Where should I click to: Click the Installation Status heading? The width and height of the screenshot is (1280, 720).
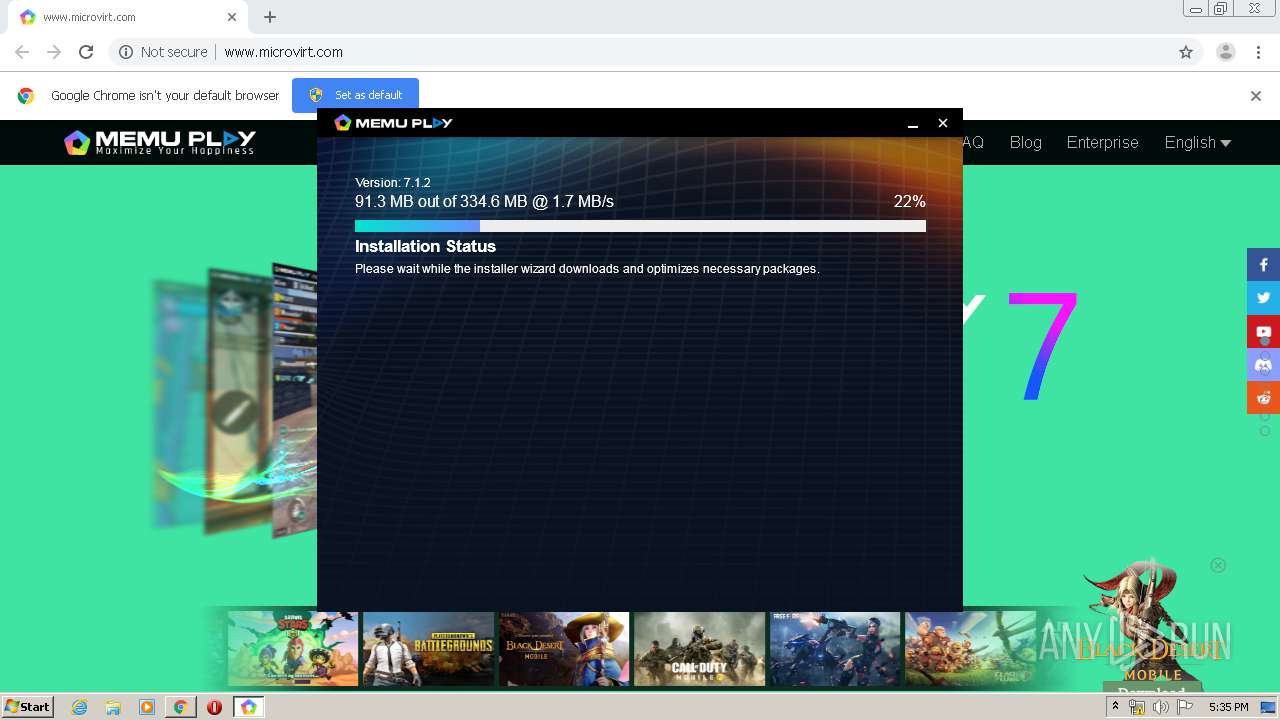(x=425, y=246)
